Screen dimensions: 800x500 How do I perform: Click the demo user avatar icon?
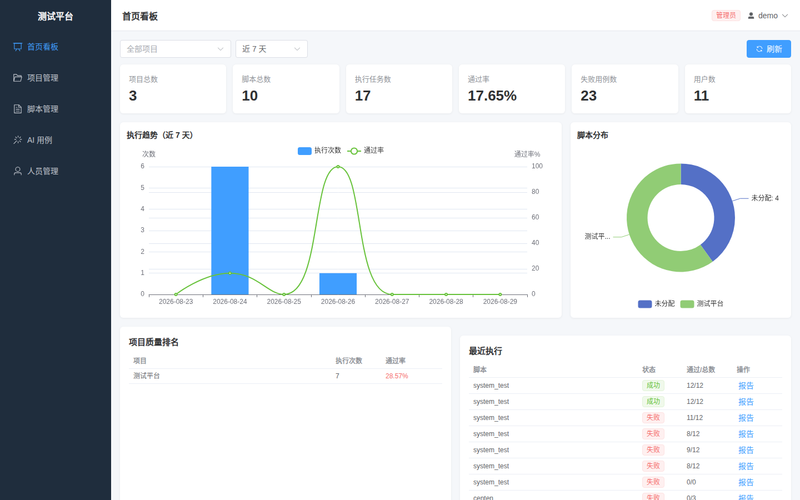[x=751, y=16]
